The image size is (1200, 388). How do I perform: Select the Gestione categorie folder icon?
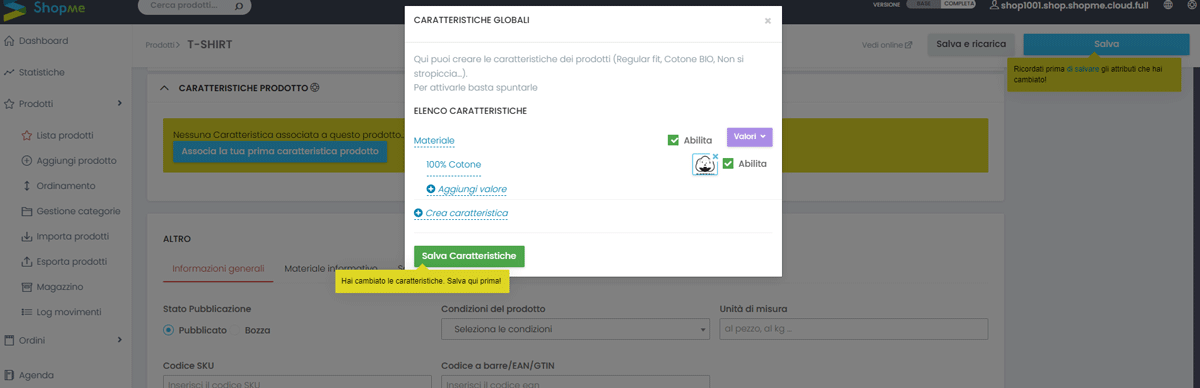point(27,211)
